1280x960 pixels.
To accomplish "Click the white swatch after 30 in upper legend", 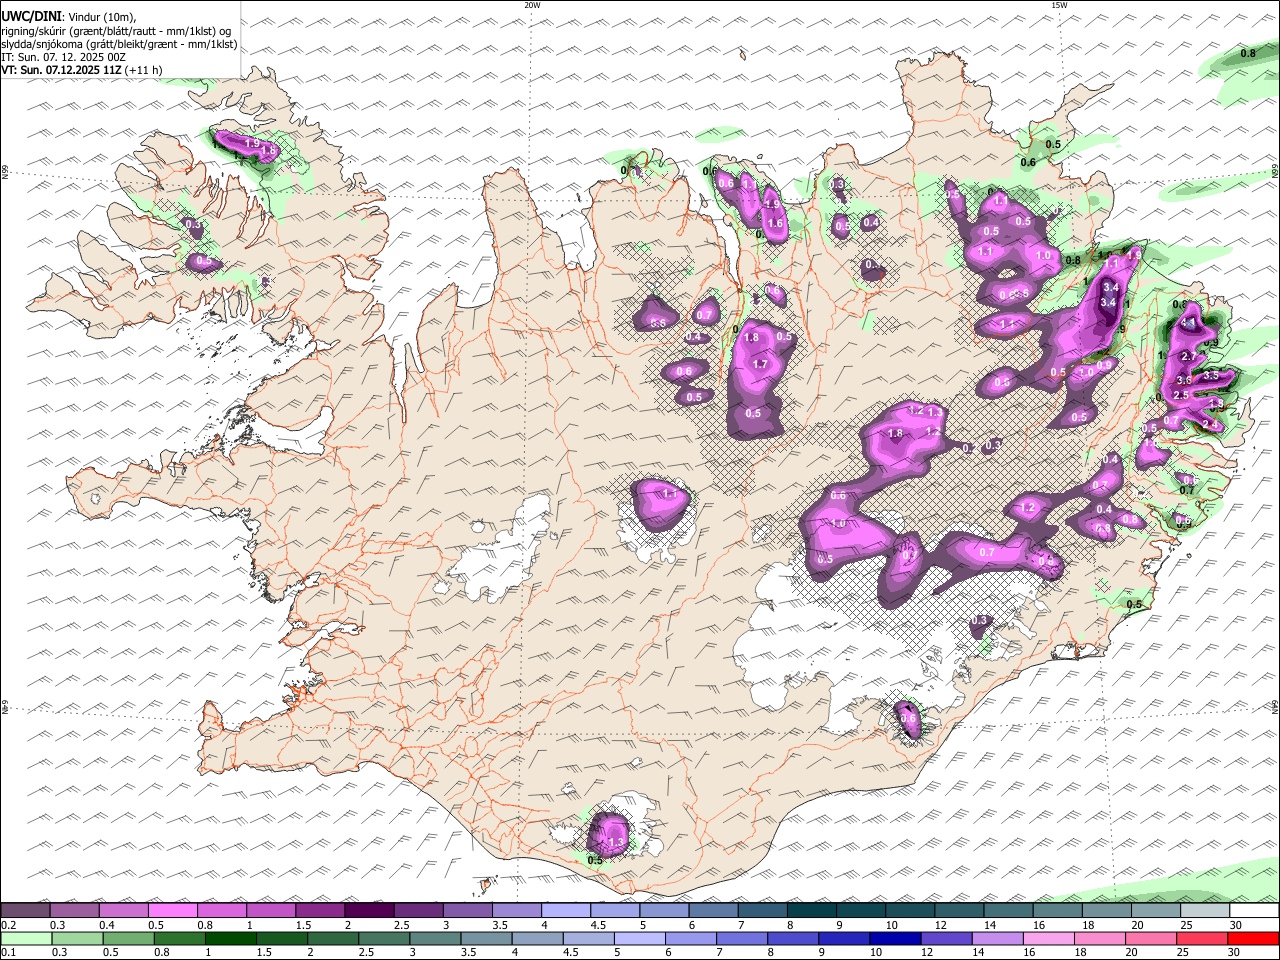I will pyautogui.click(x=1254, y=911).
